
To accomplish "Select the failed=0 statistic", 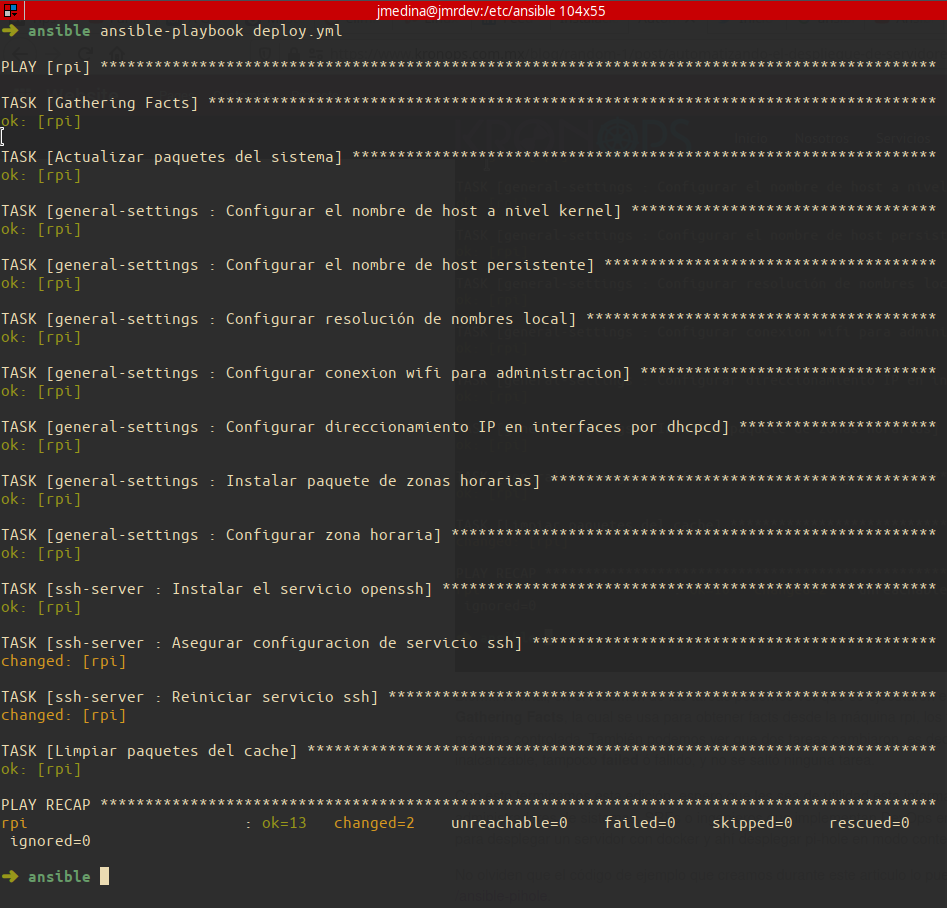I will [639, 822].
